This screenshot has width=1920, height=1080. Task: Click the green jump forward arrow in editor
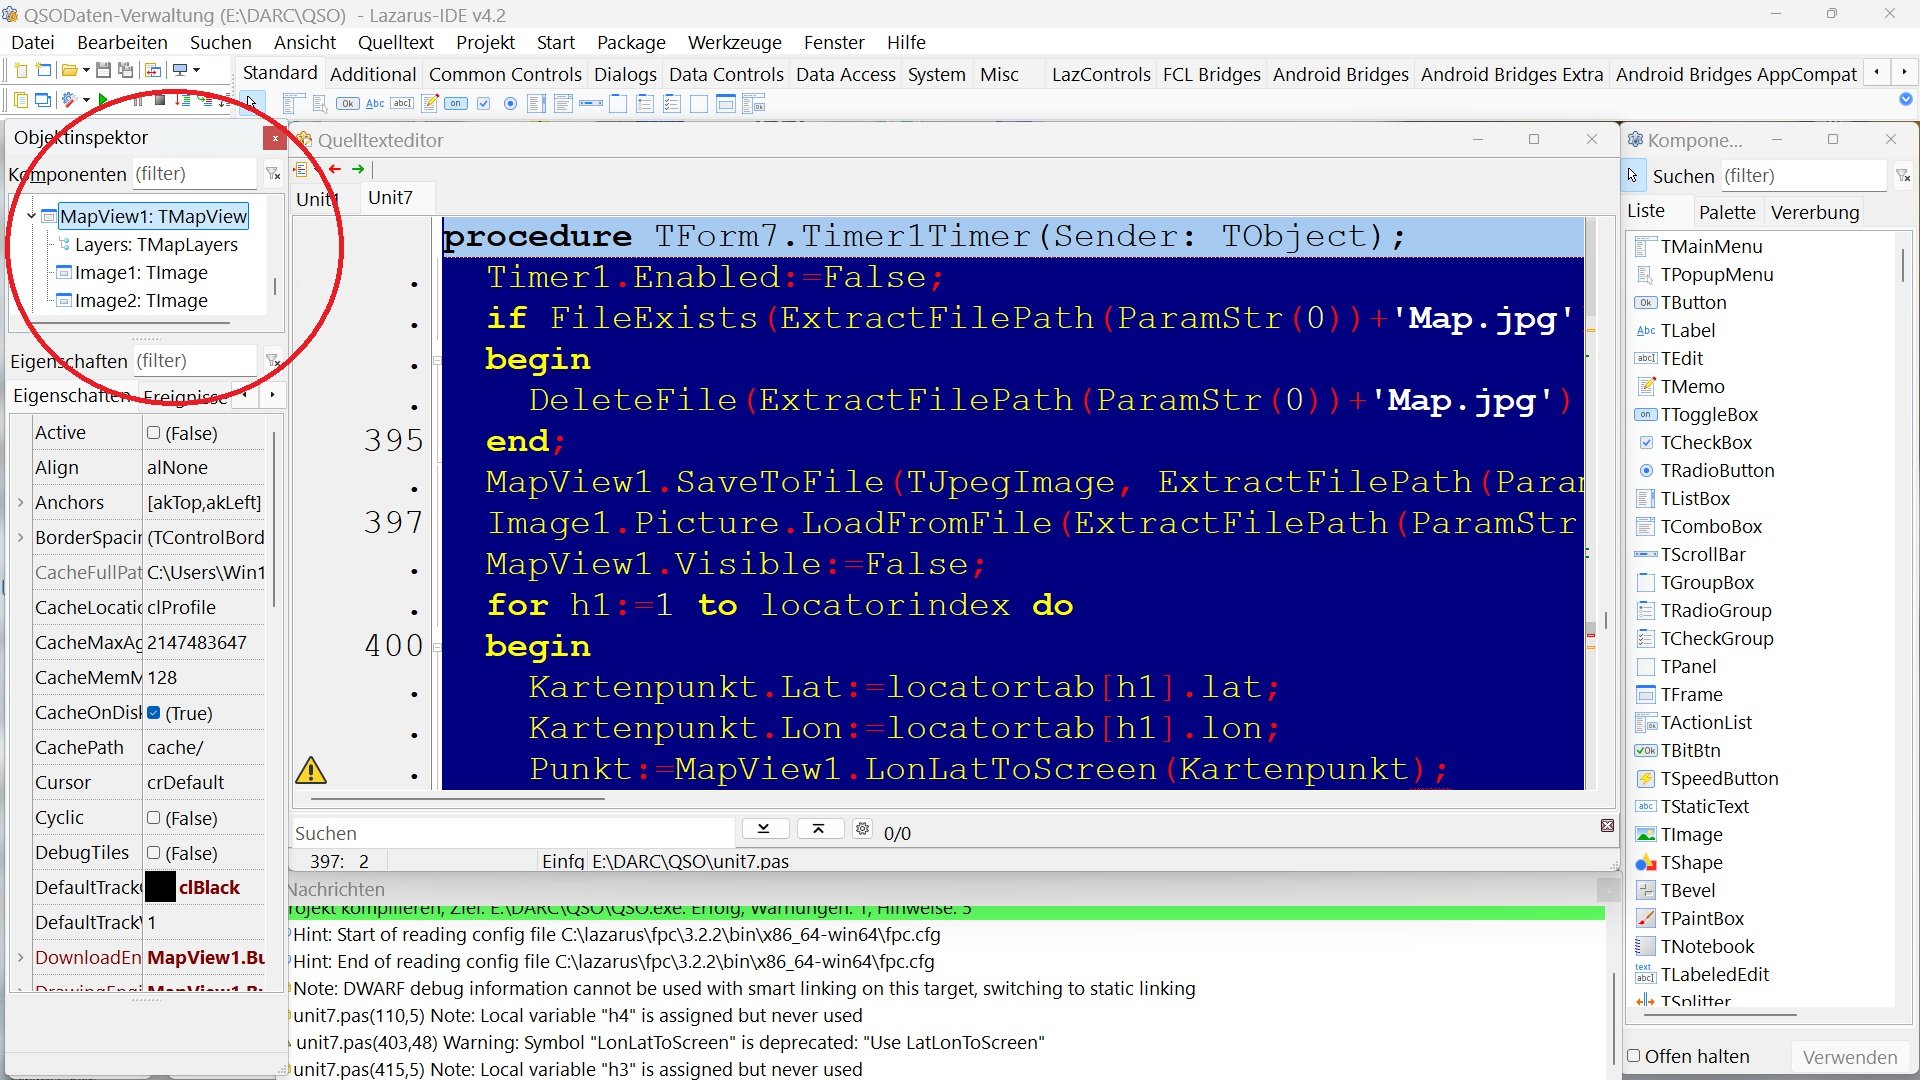pyautogui.click(x=358, y=169)
